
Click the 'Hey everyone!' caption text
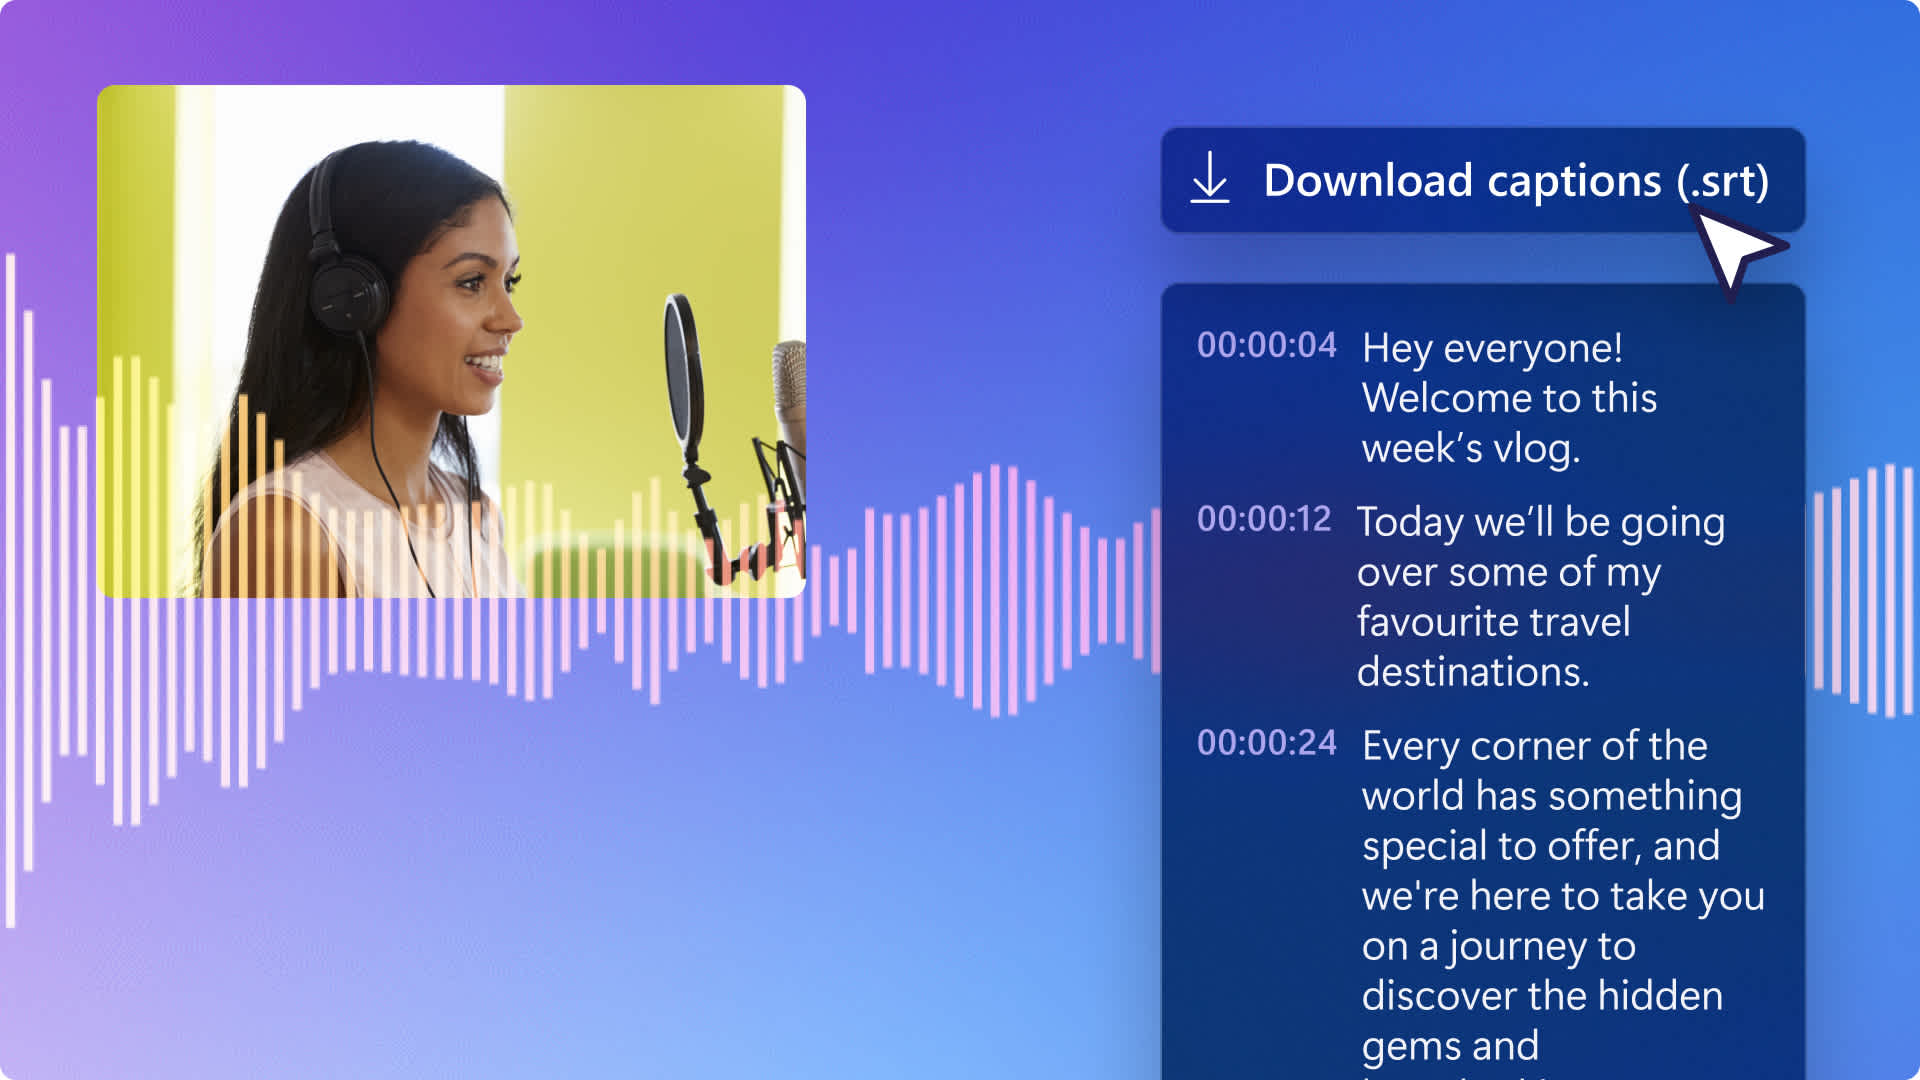tap(1492, 348)
